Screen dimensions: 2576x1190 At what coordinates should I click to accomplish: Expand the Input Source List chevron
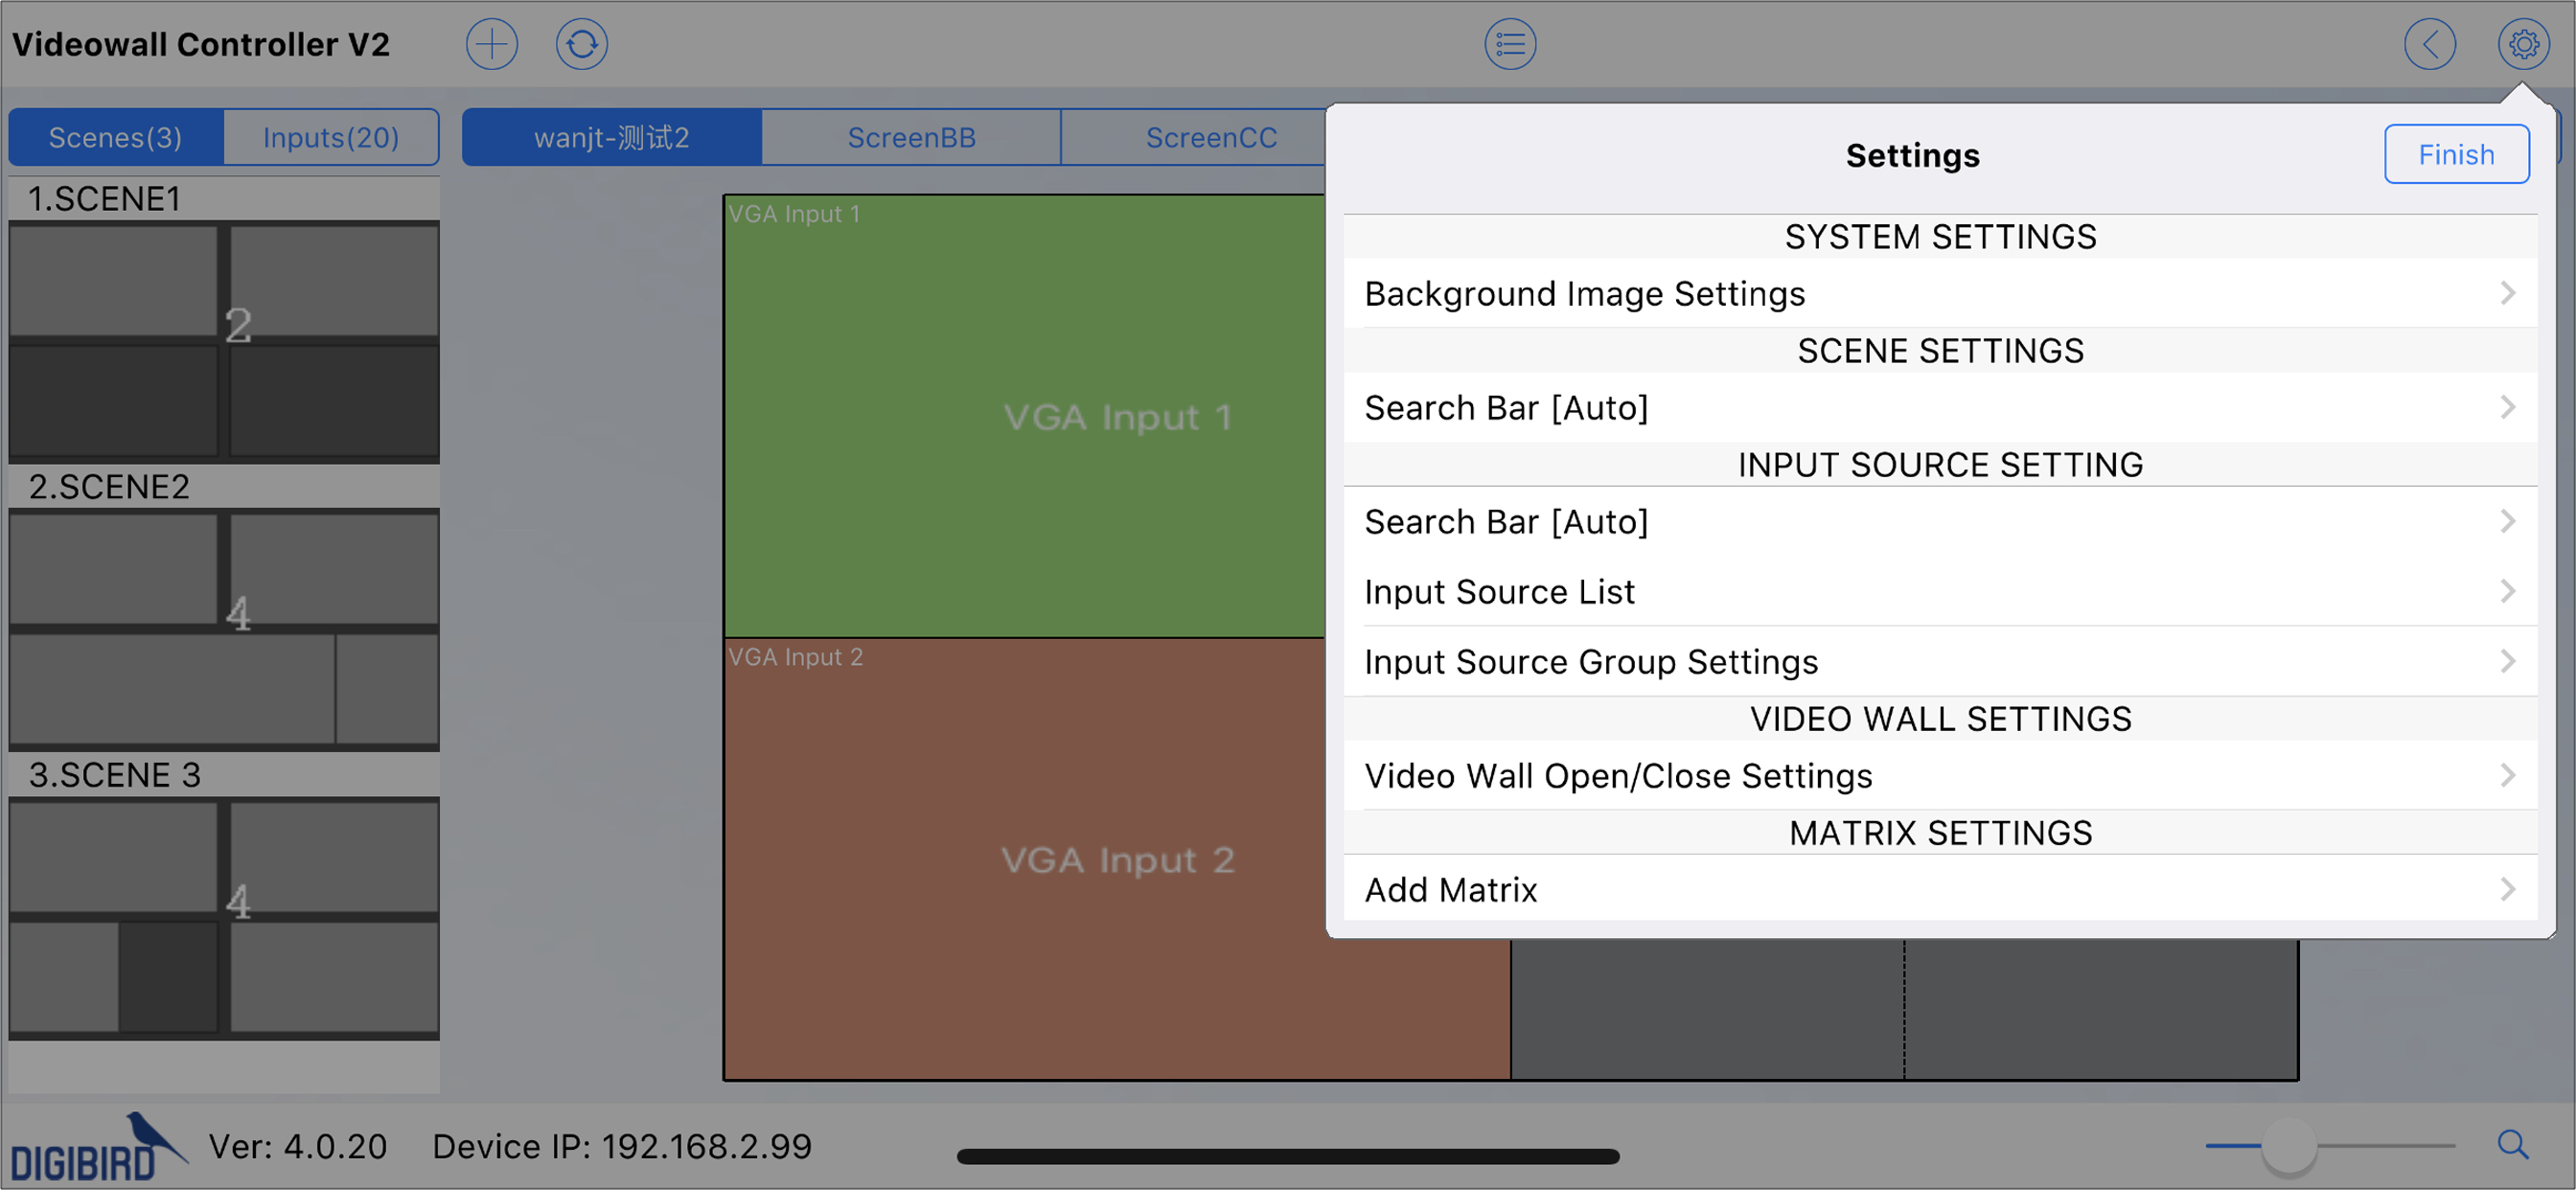tap(2506, 591)
